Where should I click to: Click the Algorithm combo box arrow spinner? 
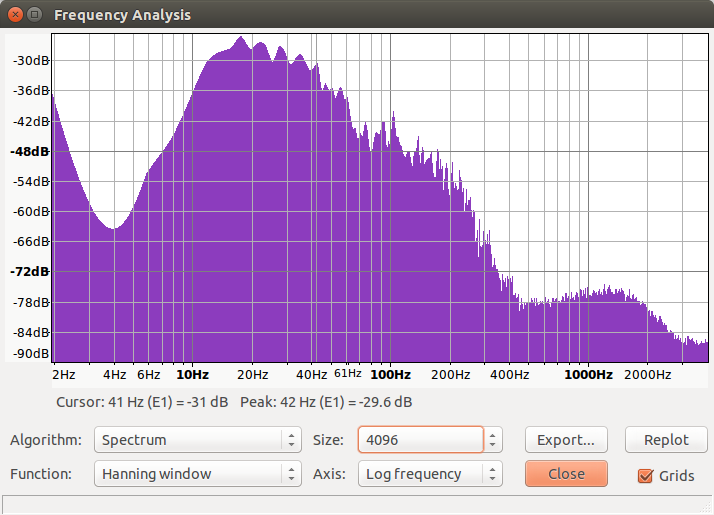point(291,440)
